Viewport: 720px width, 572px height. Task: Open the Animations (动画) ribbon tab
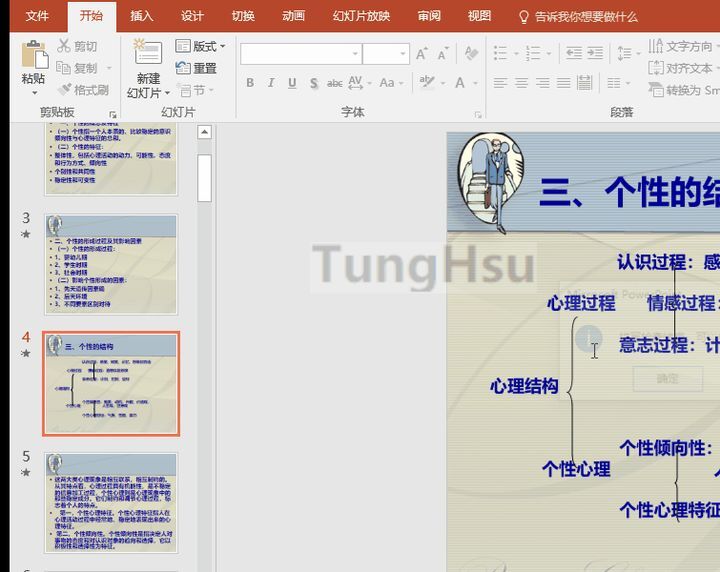pyautogui.click(x=293, y=16)
